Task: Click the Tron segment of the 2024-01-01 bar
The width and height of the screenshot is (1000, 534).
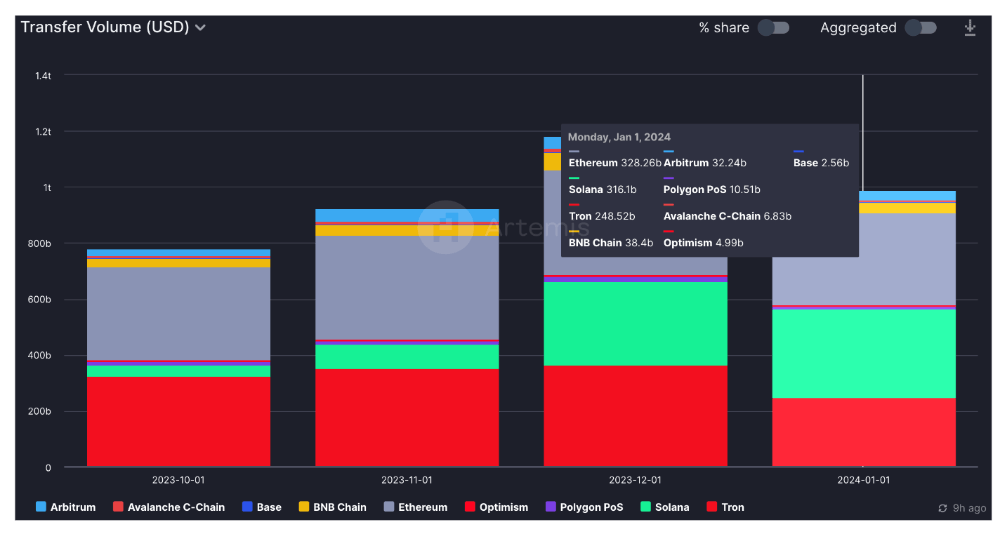Action: coord(864,433)
